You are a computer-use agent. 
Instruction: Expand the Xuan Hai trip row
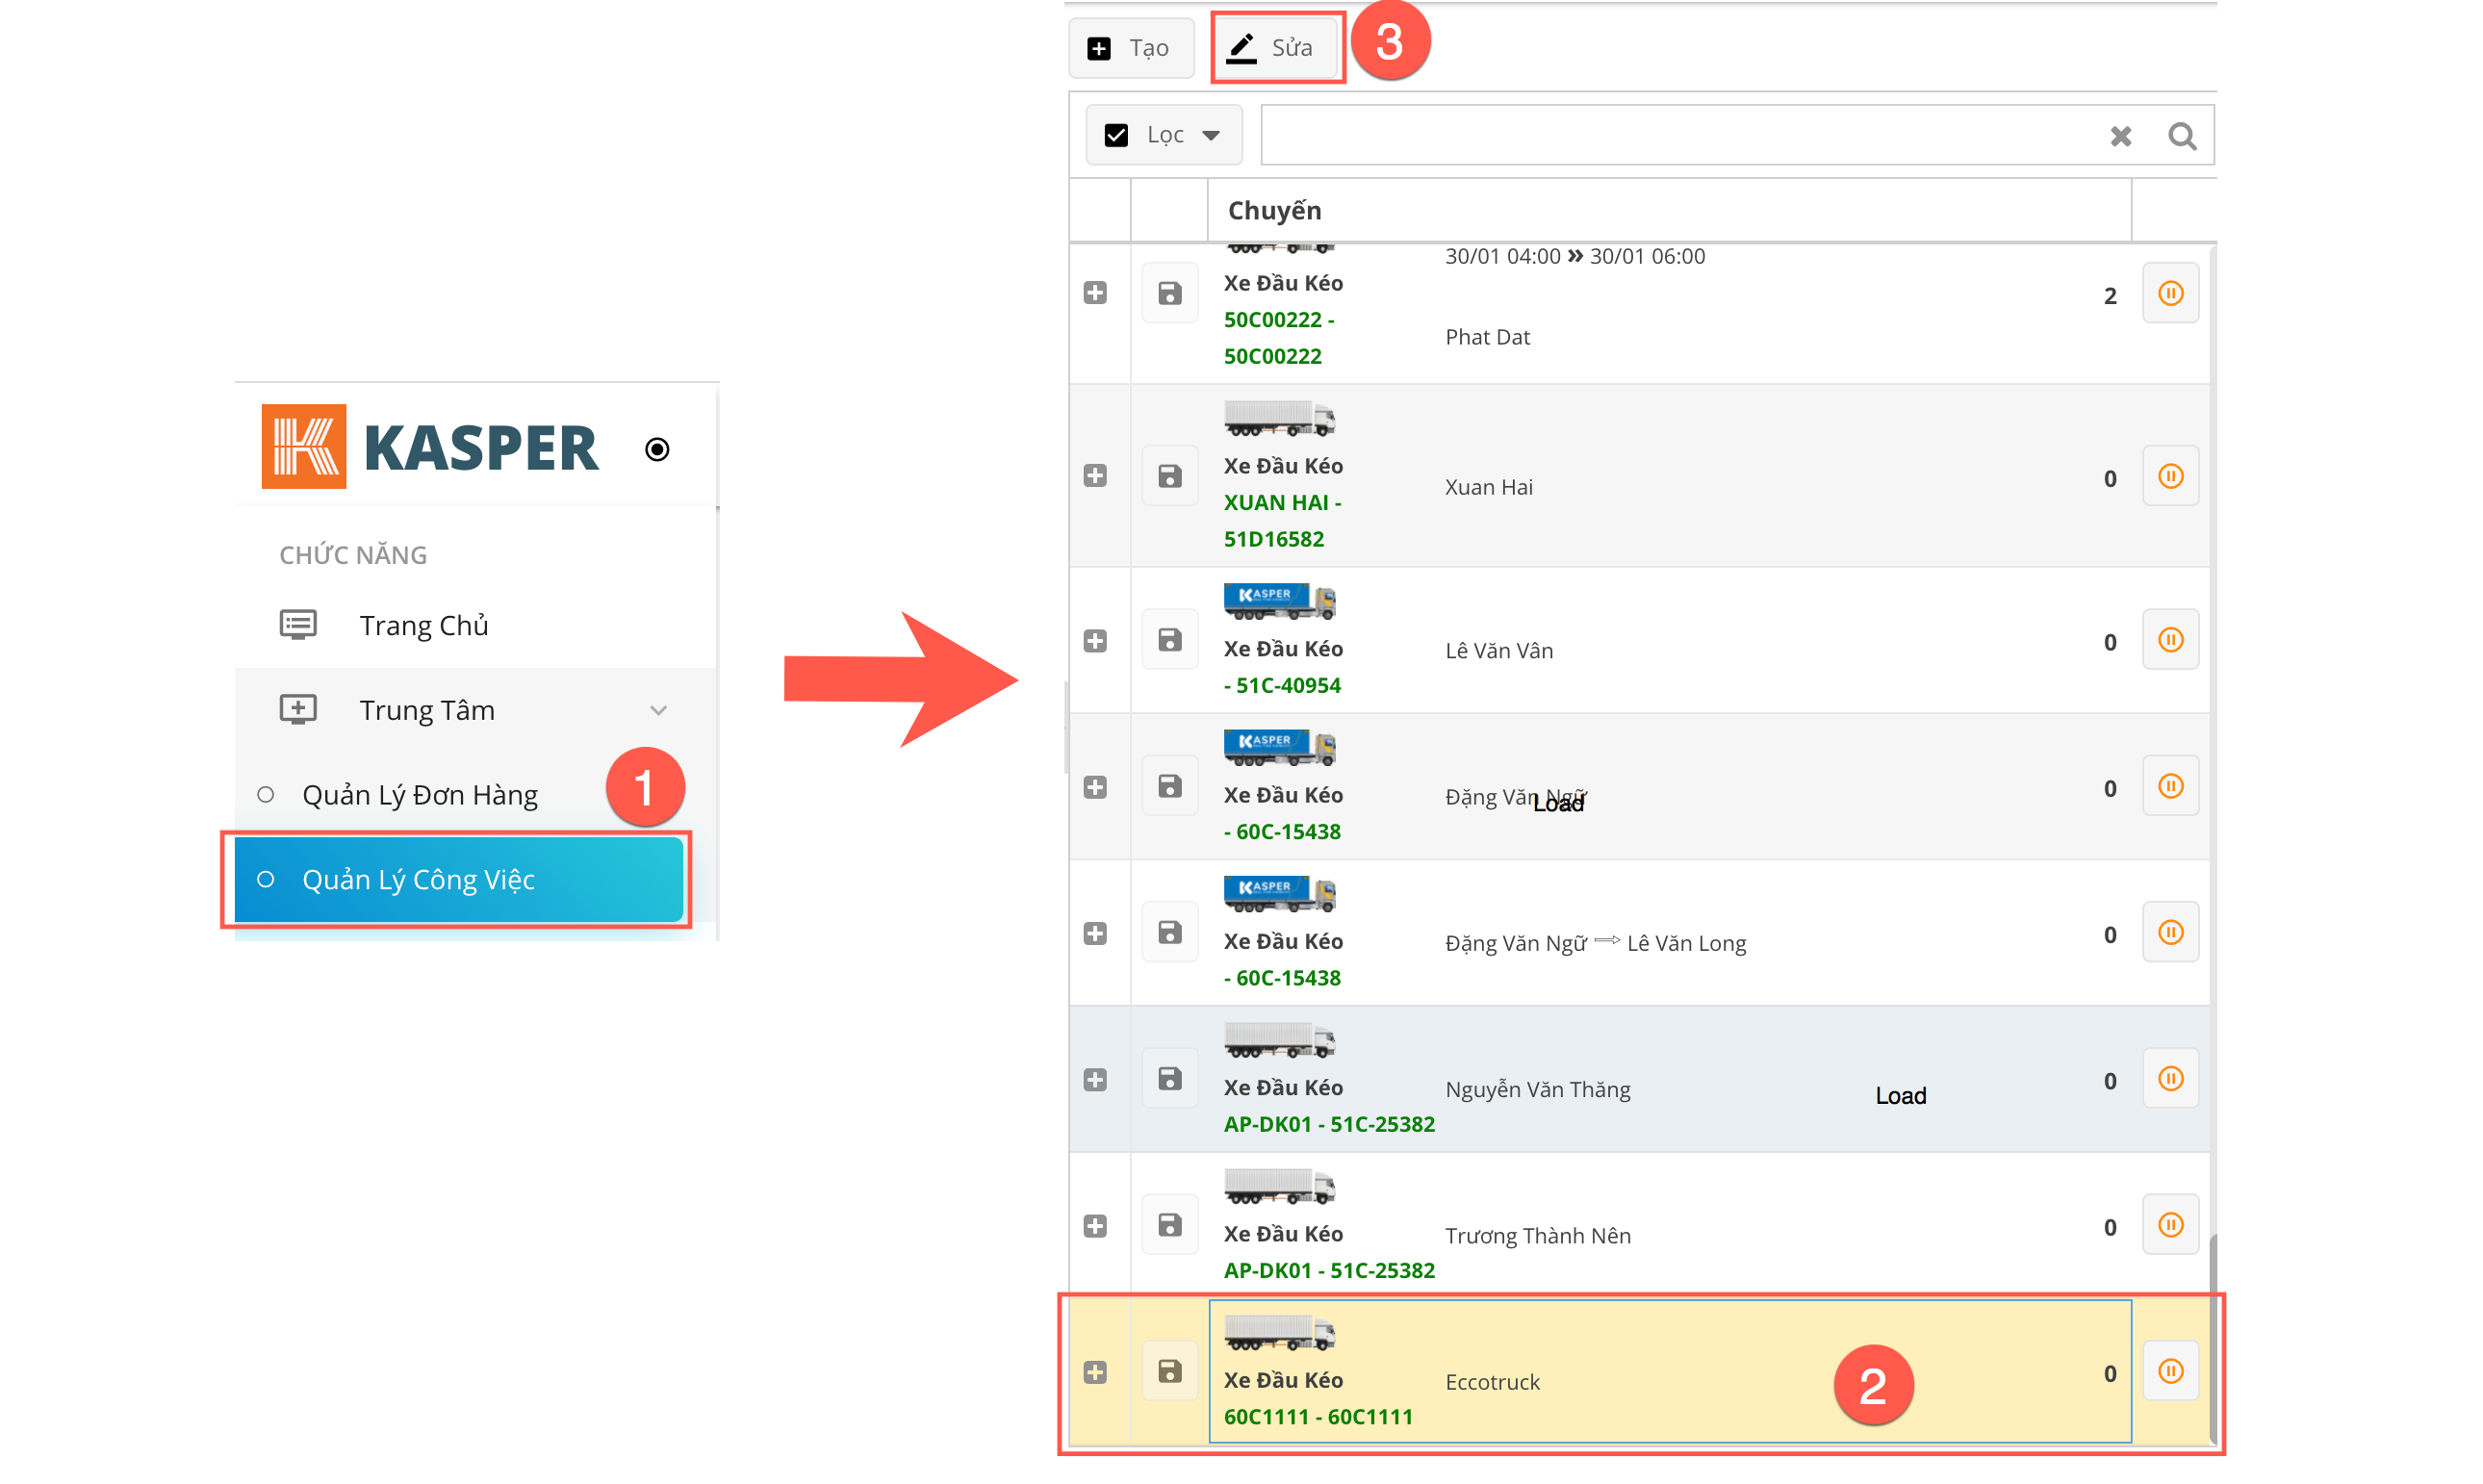pyautogui.click(x=1095, y=476)
